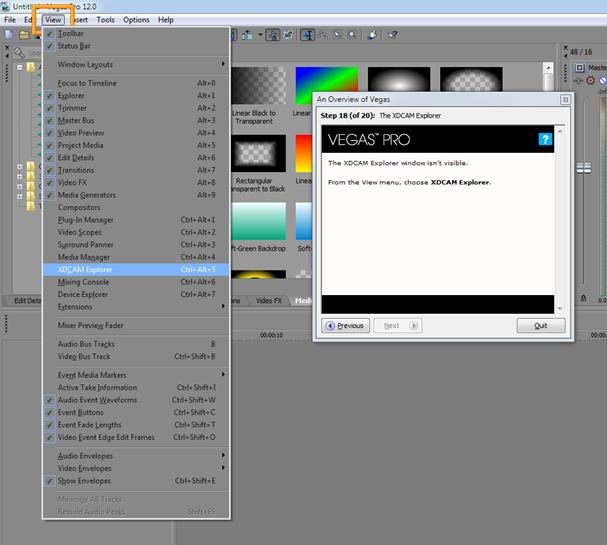Open Mixing Console from View menu
Viewport: 607px width, 545px height.
135,282
